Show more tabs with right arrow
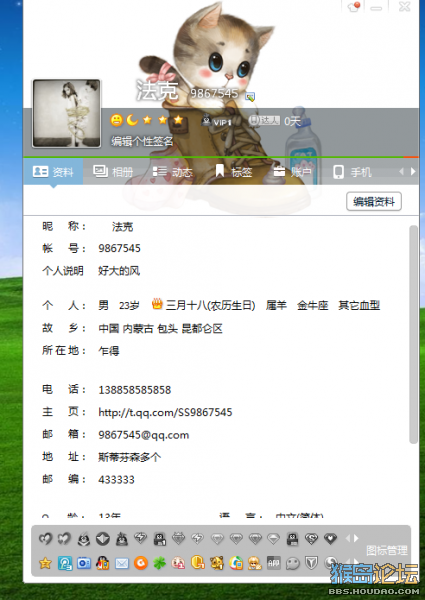Screen dimensions: 425x600 pyautogui.click(x=413, y=171)
